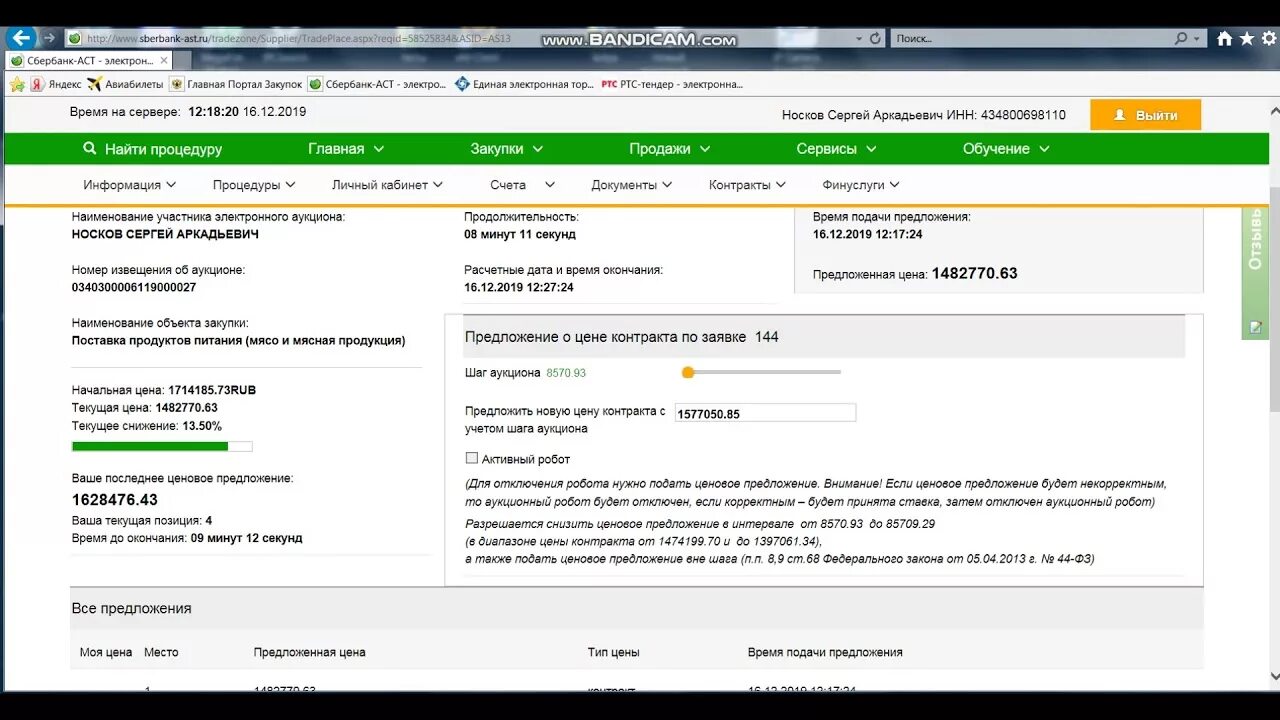
Task: Open Авиабилеты bookmark
Action: [x=125, y=85]
